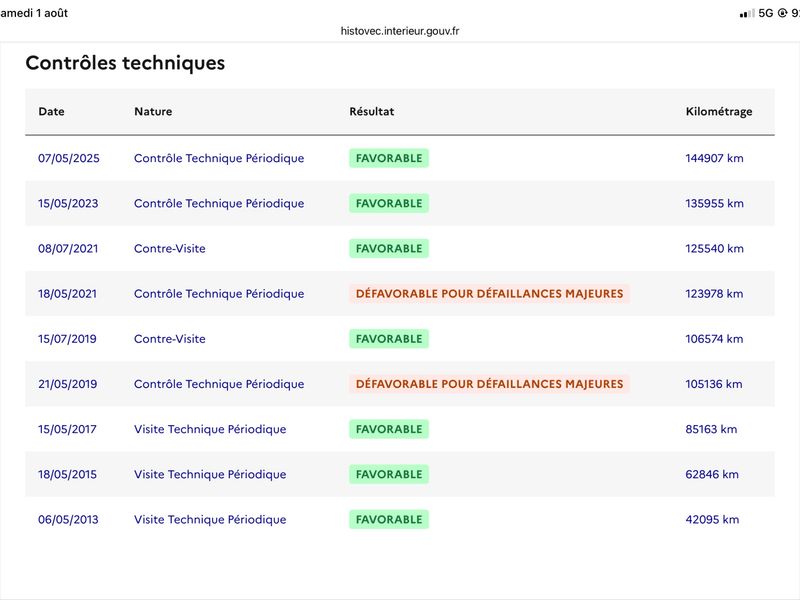Select the FAVORABLE badge for 07/05/2025
The height and width of the screenshot is (600, 800).
[389, 158]
